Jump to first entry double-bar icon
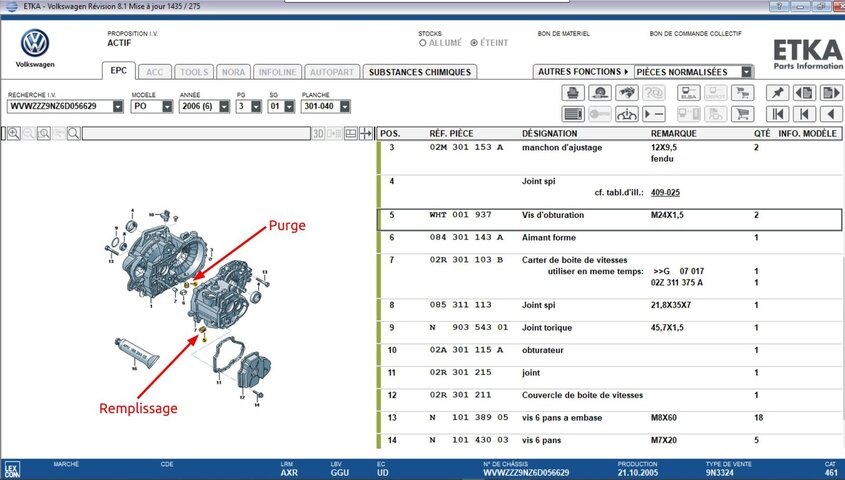The width and height of the screenshot is (845, 480). tap(778, 114)
